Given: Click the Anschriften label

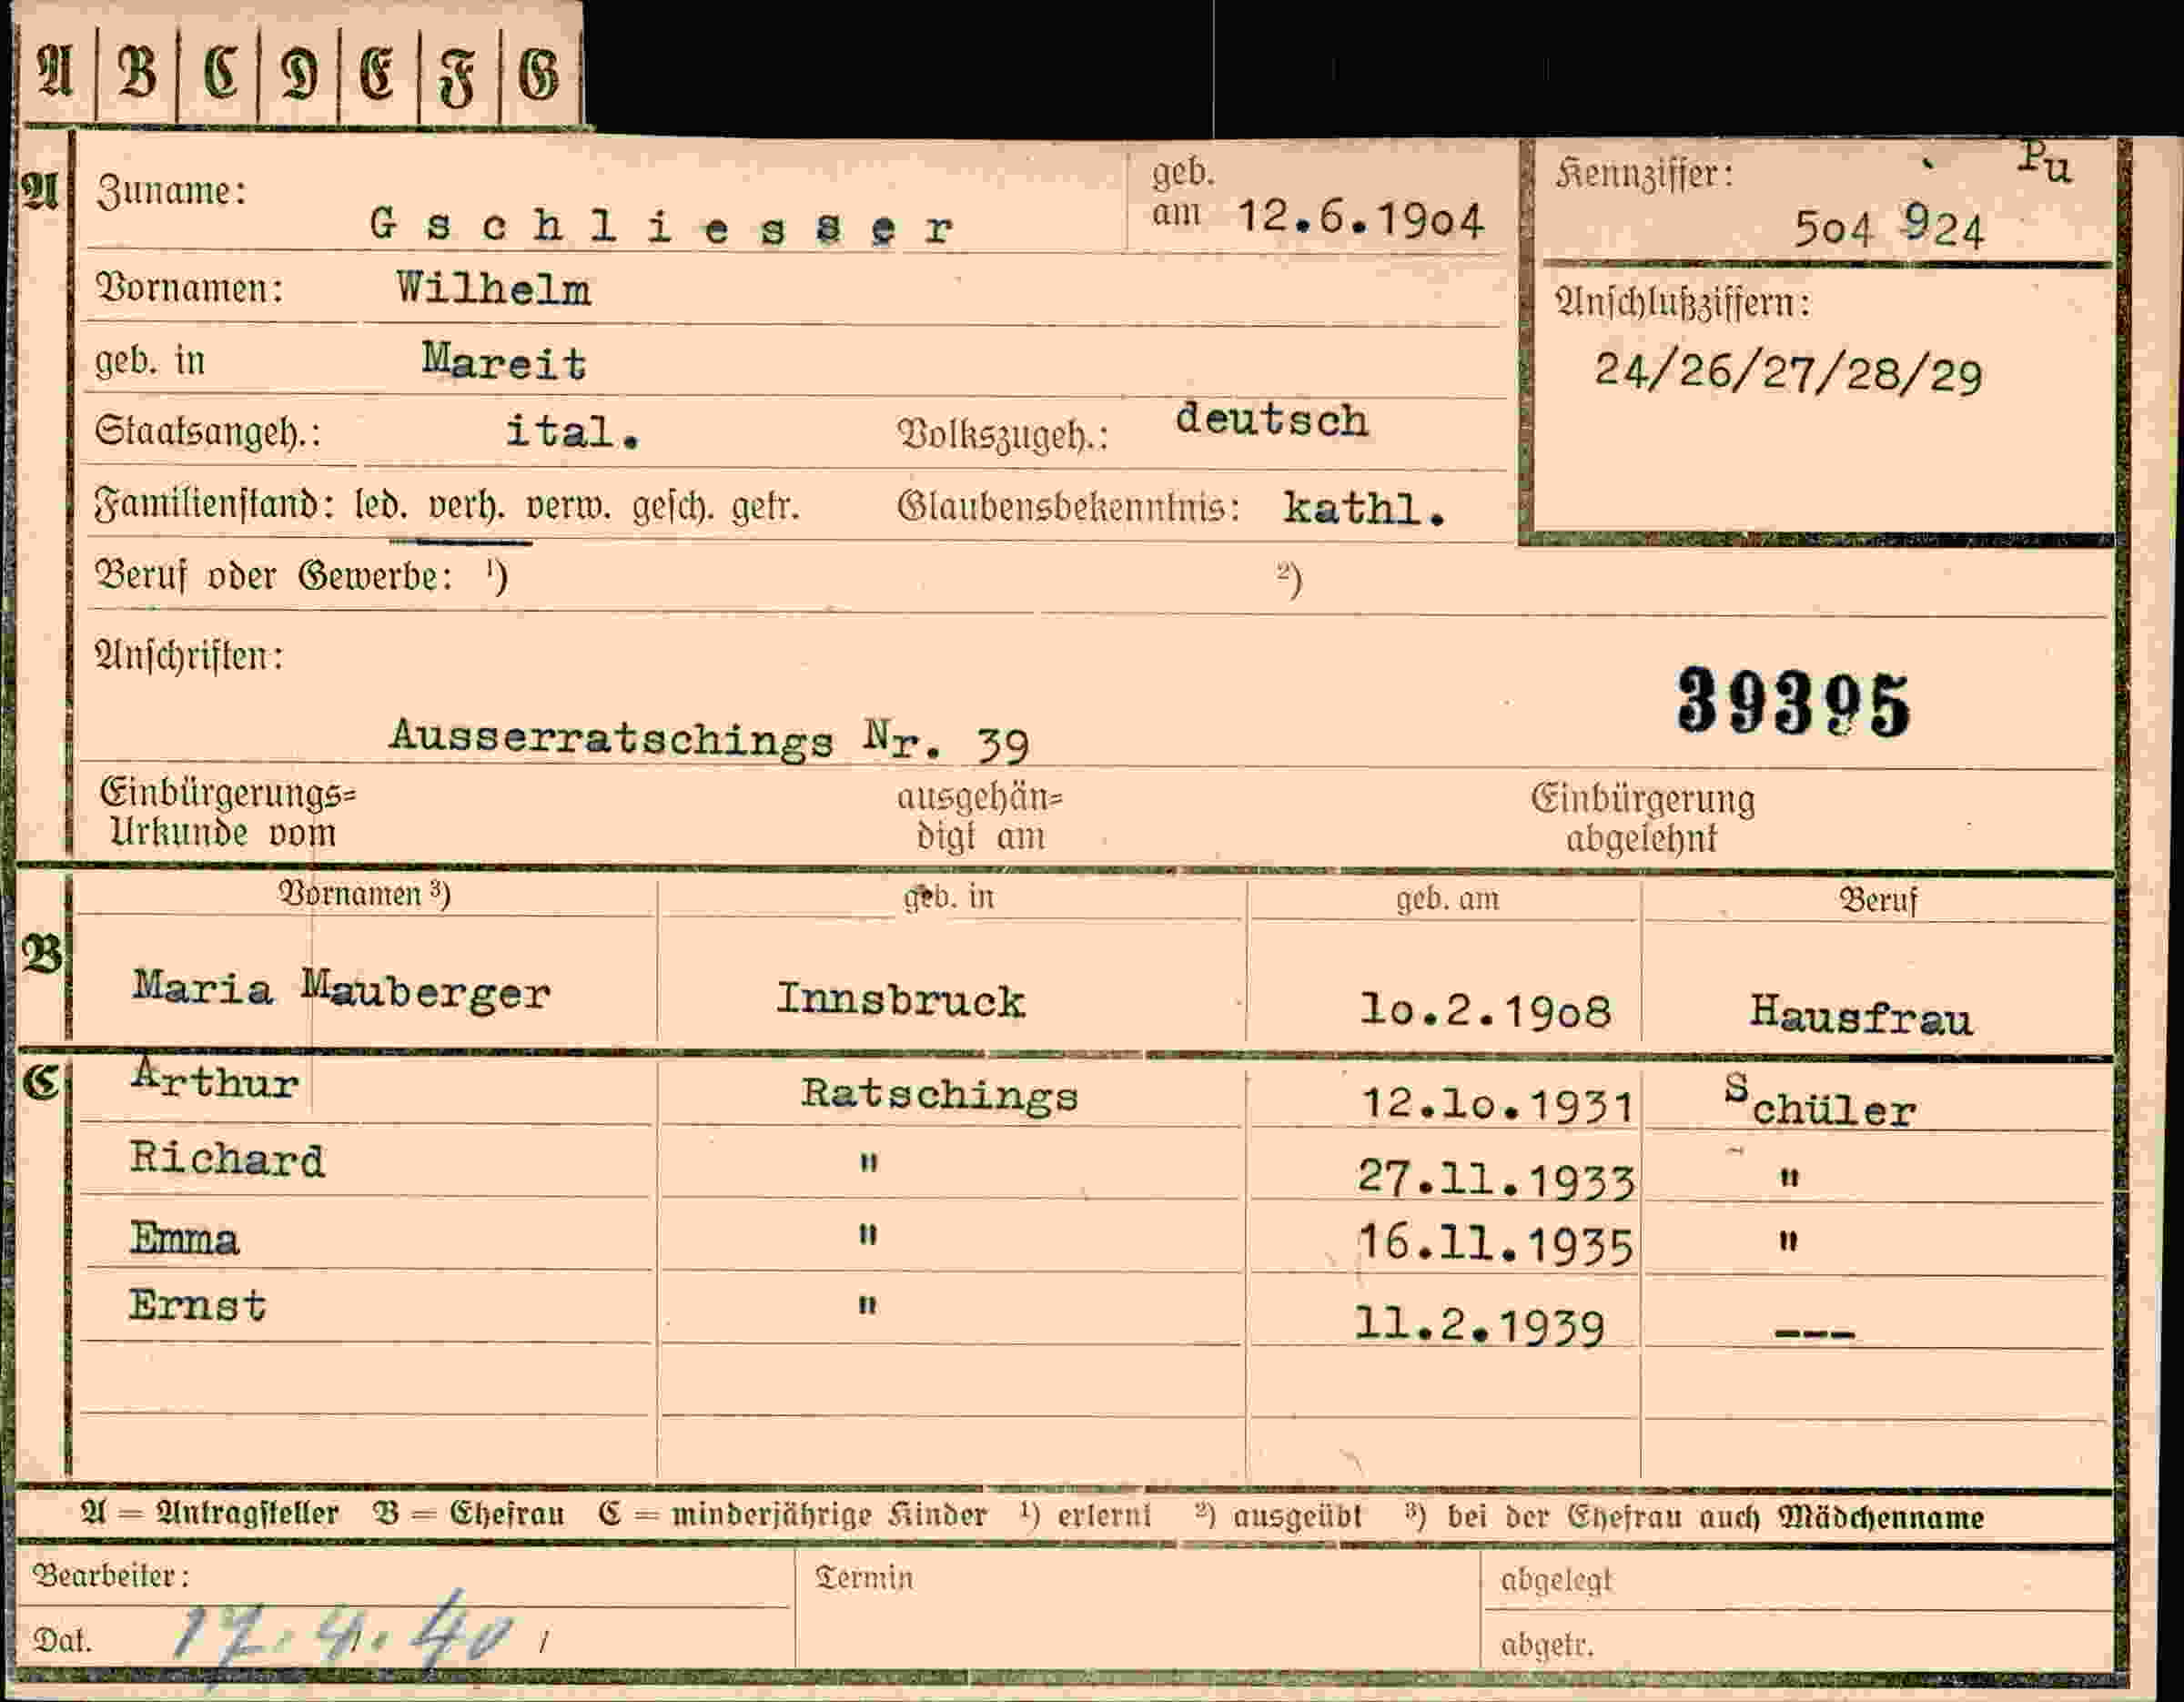Looking at the screenshot, I should [x=188, y=656].
